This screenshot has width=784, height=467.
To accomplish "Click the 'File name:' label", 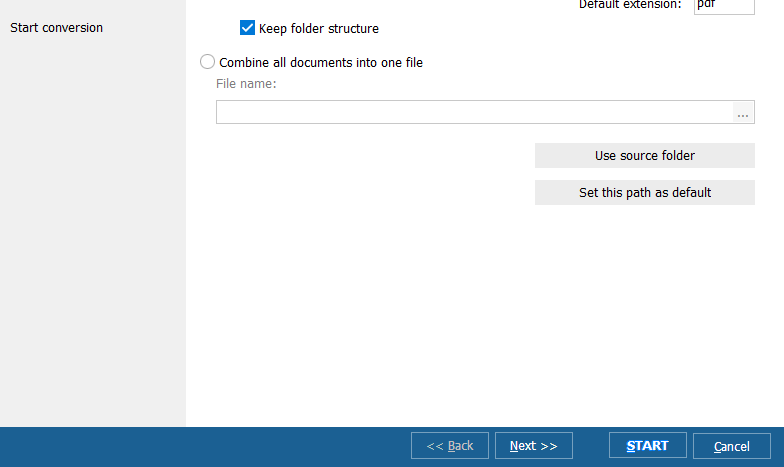I will (x=246, y=84).
